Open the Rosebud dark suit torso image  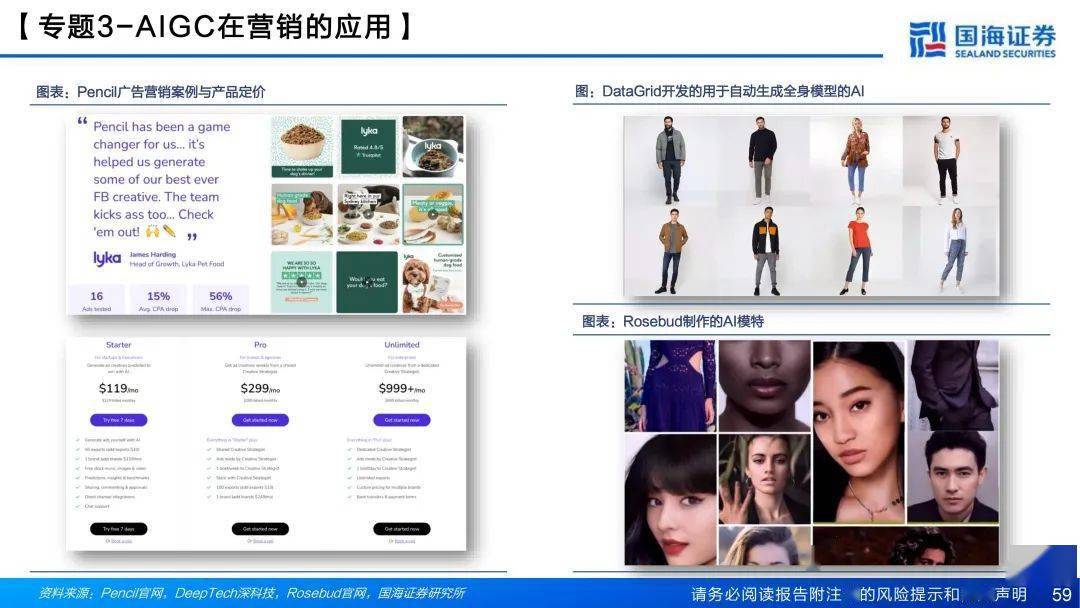(953, 386)
